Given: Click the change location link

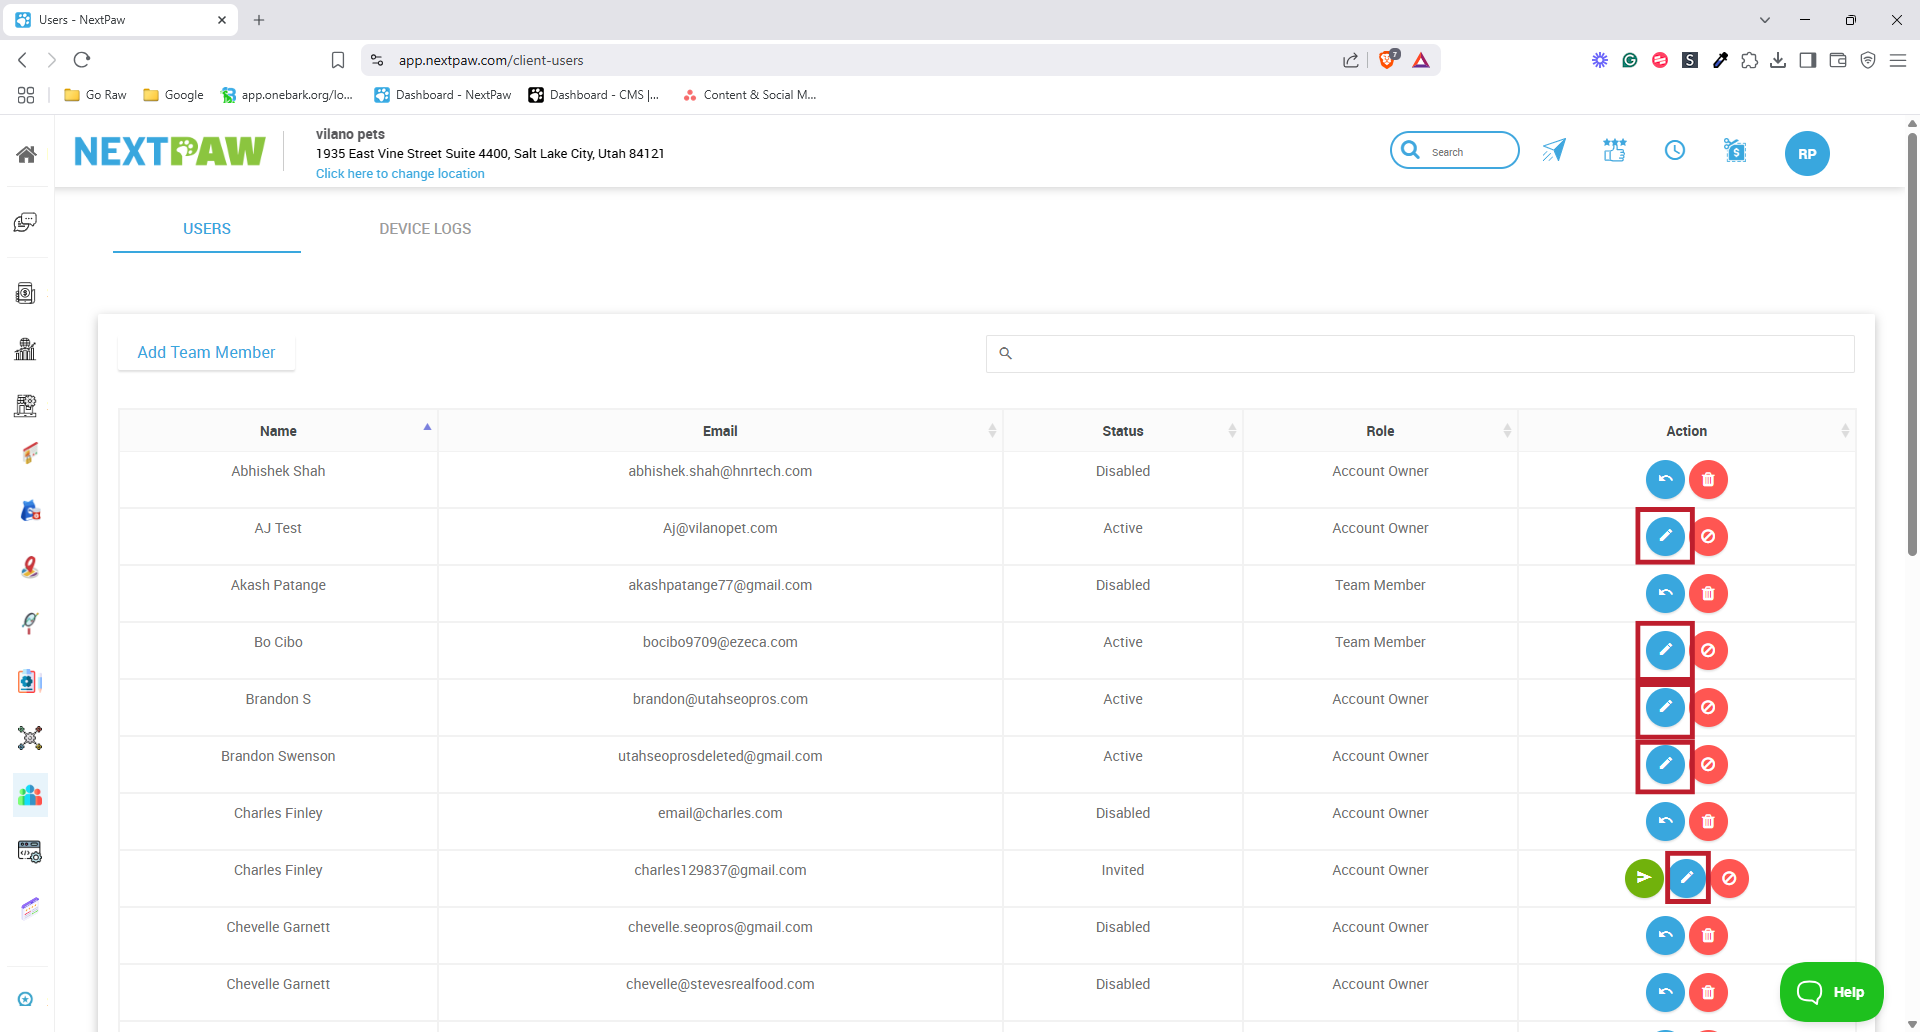Looking at the screenshot, I should point(400,174).
